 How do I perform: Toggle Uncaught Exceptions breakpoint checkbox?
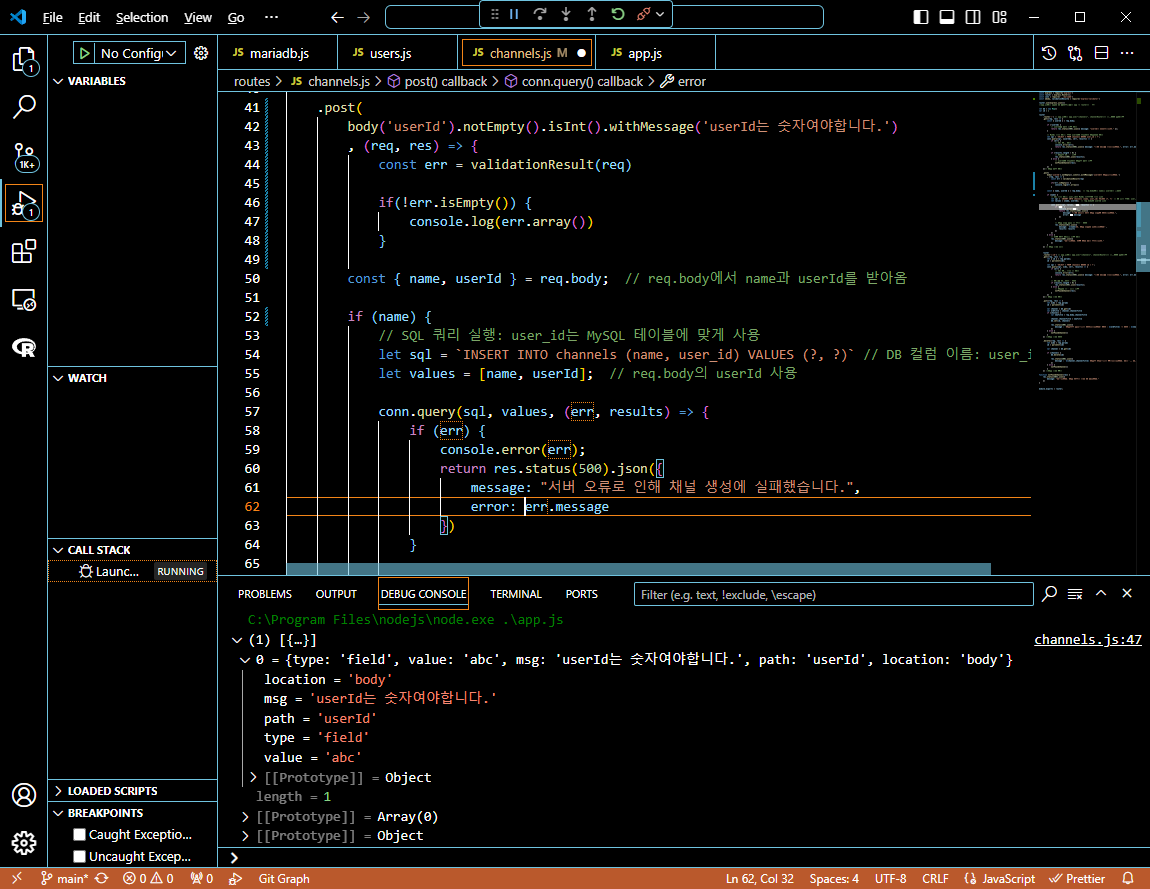click(x=80, y=857)
